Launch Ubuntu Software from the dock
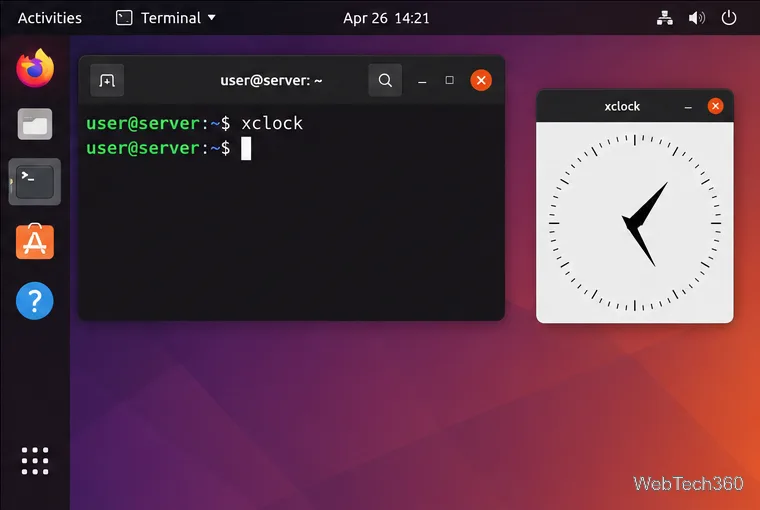This screenshot has width=760, height=510. (x=35, y=241)
